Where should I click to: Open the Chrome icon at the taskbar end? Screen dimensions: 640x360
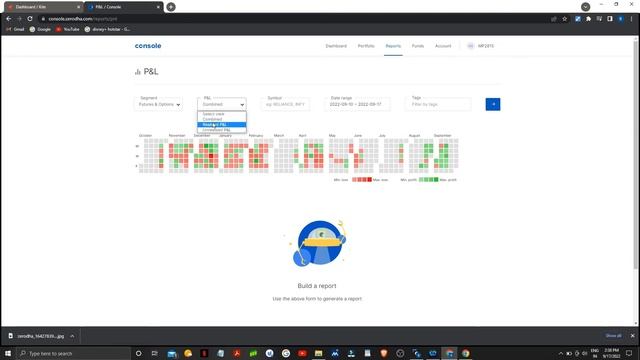[466, 353]
